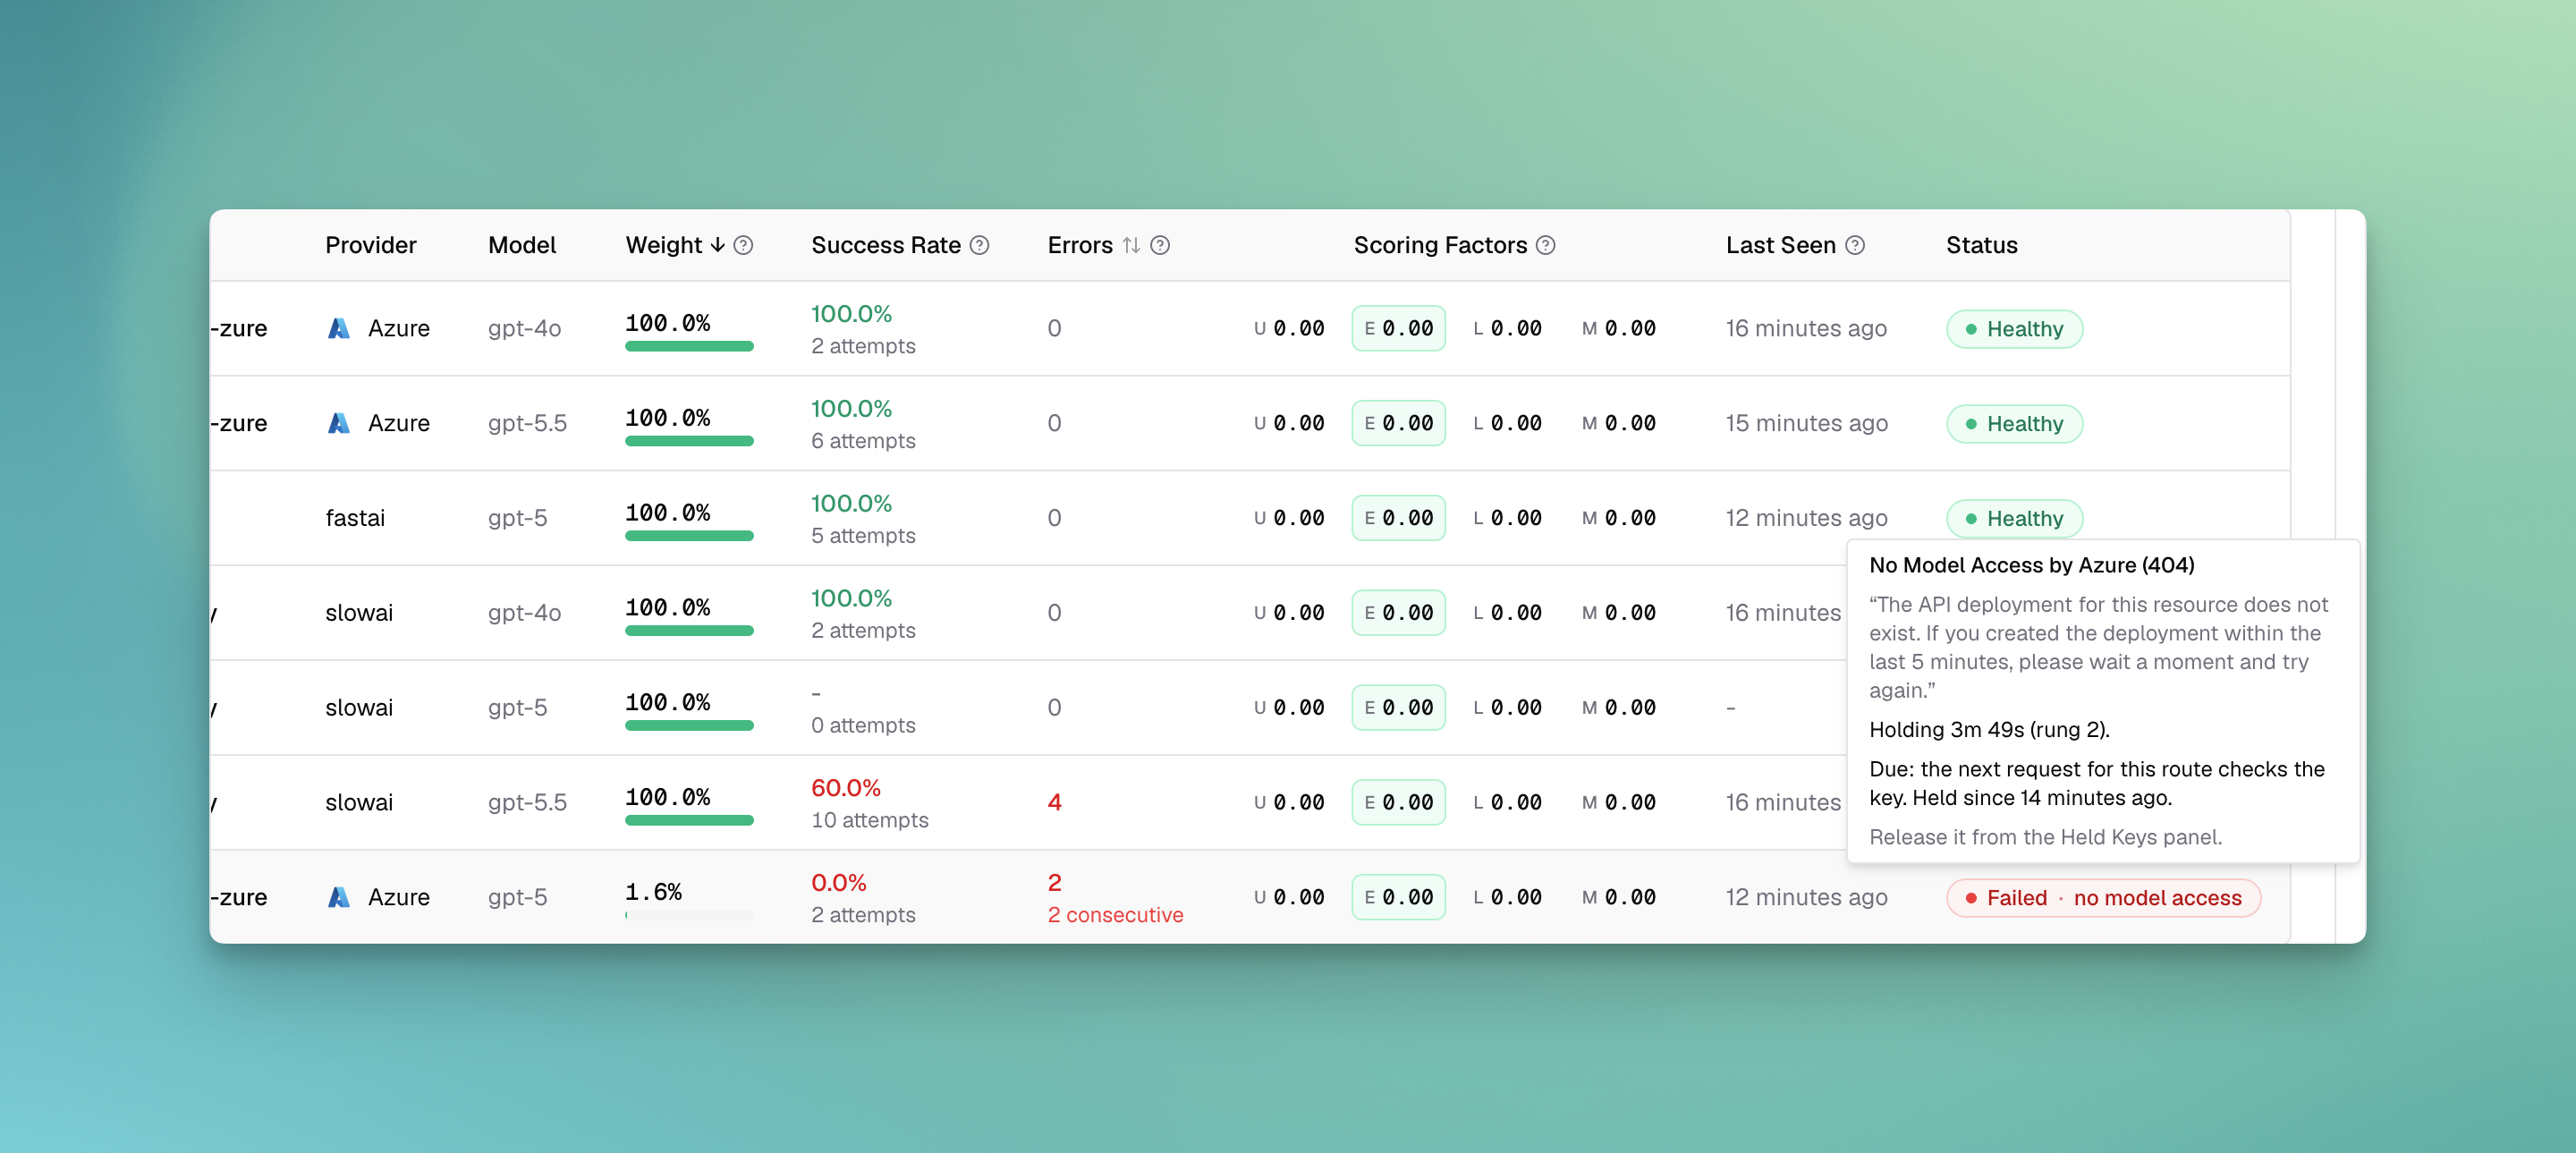Click the 60.0% success rate value

point(846,788)
